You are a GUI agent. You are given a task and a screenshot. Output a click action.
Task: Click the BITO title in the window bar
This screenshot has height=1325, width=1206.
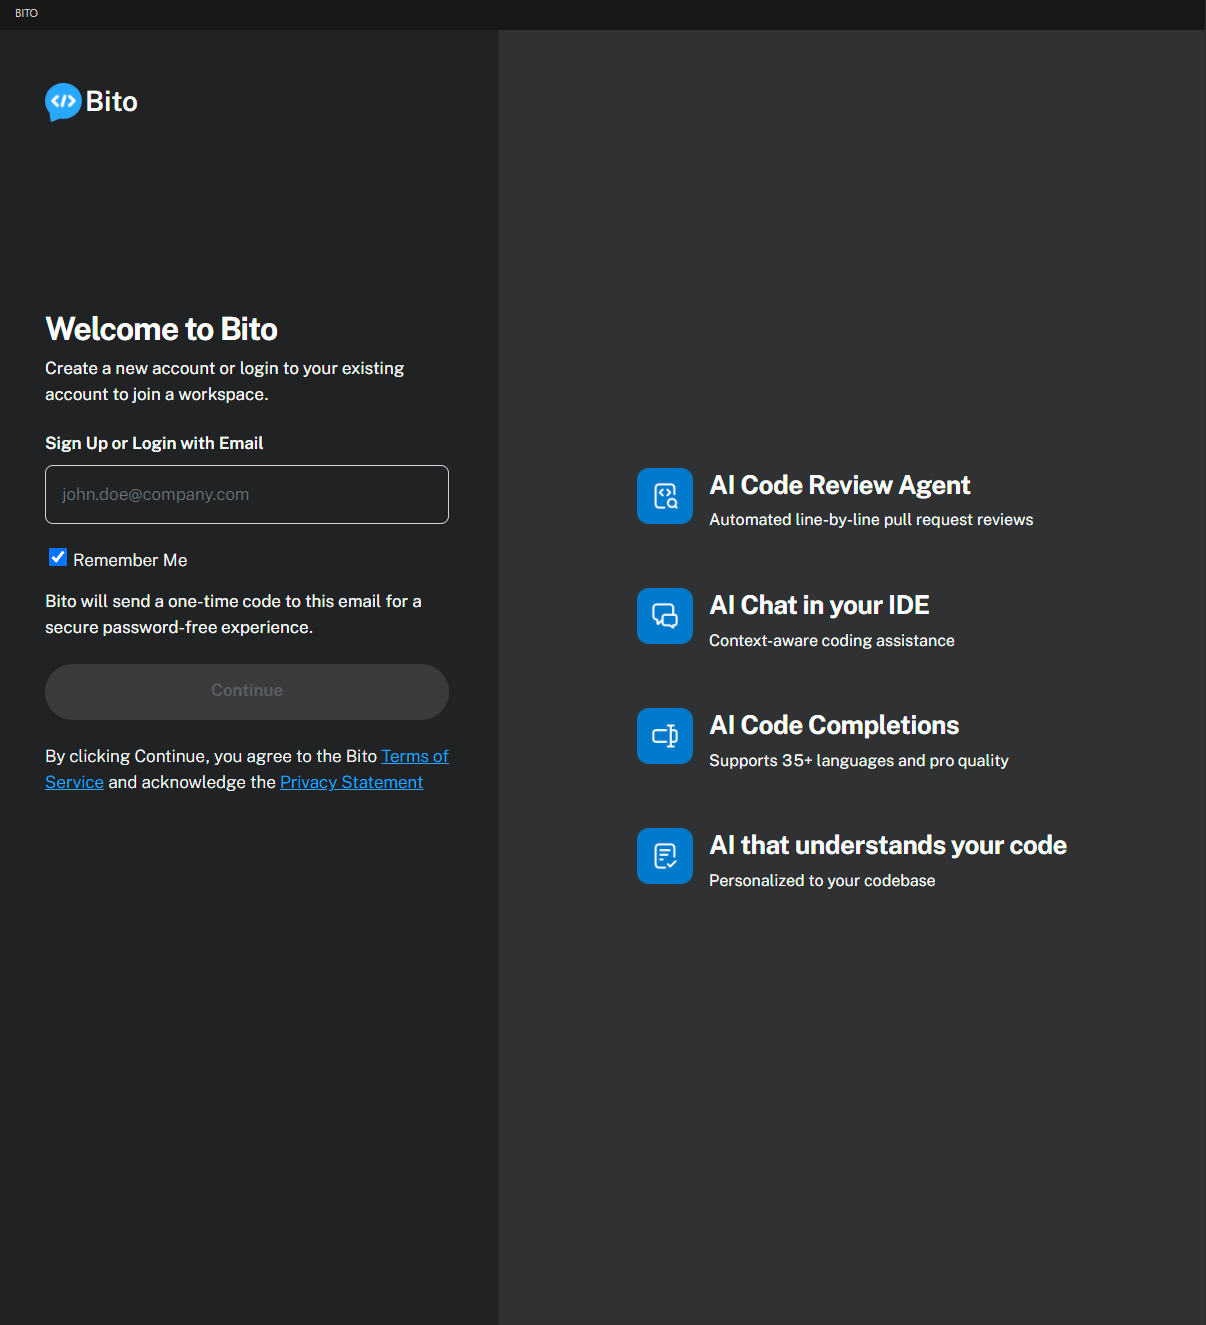pos(26,13)
